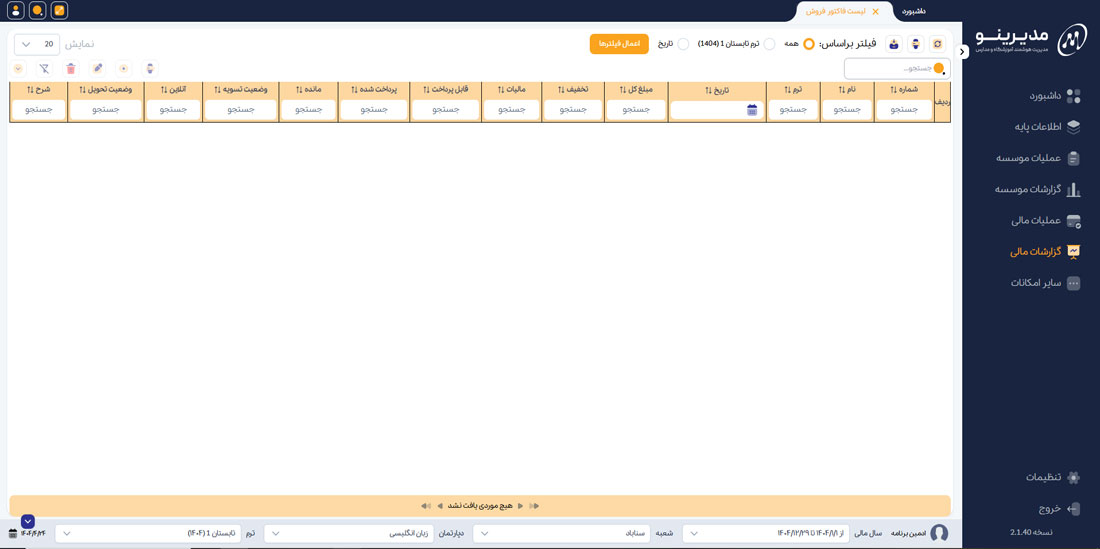Switch to the داشبورد tab
The height and width of the screenshot is (549, 1100).
(x=913, y=11)
